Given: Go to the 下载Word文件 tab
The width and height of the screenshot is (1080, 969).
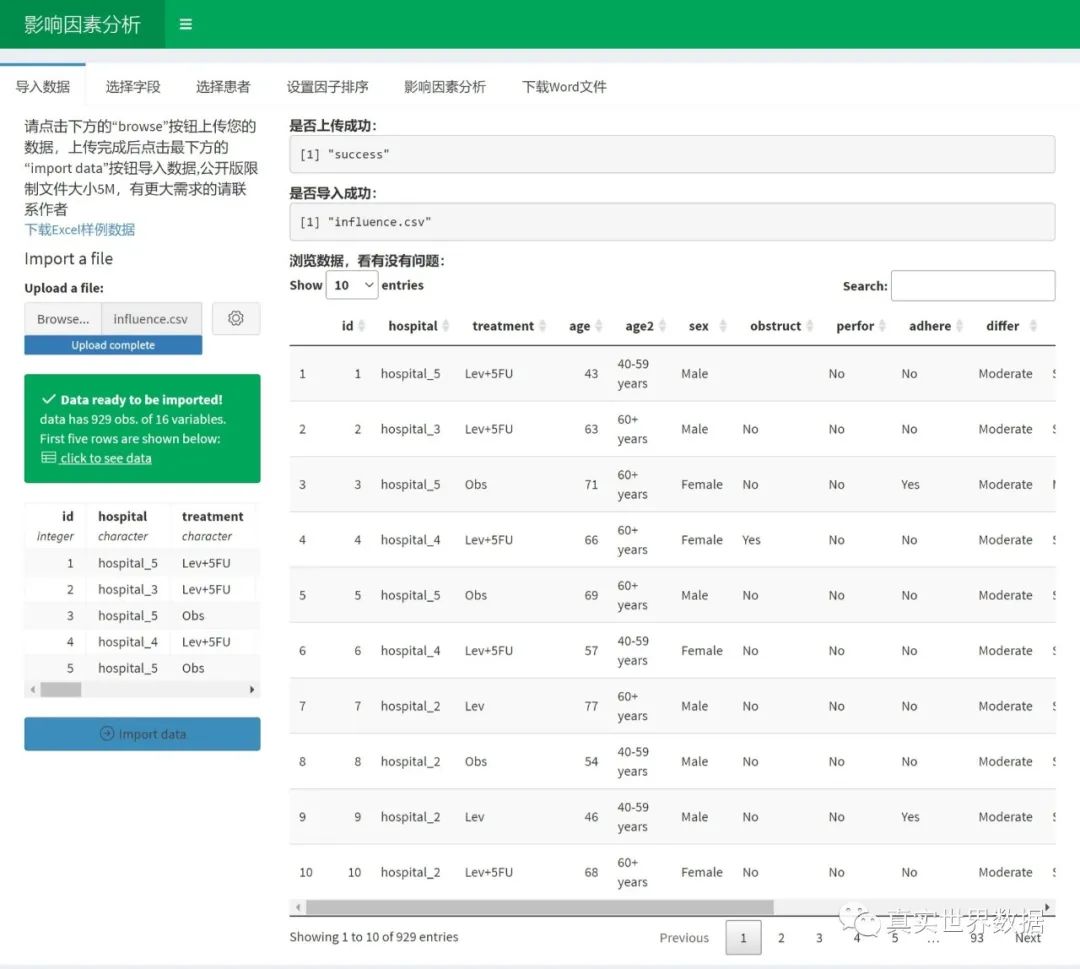Looking at the screenshot, I should pos(564,87).
